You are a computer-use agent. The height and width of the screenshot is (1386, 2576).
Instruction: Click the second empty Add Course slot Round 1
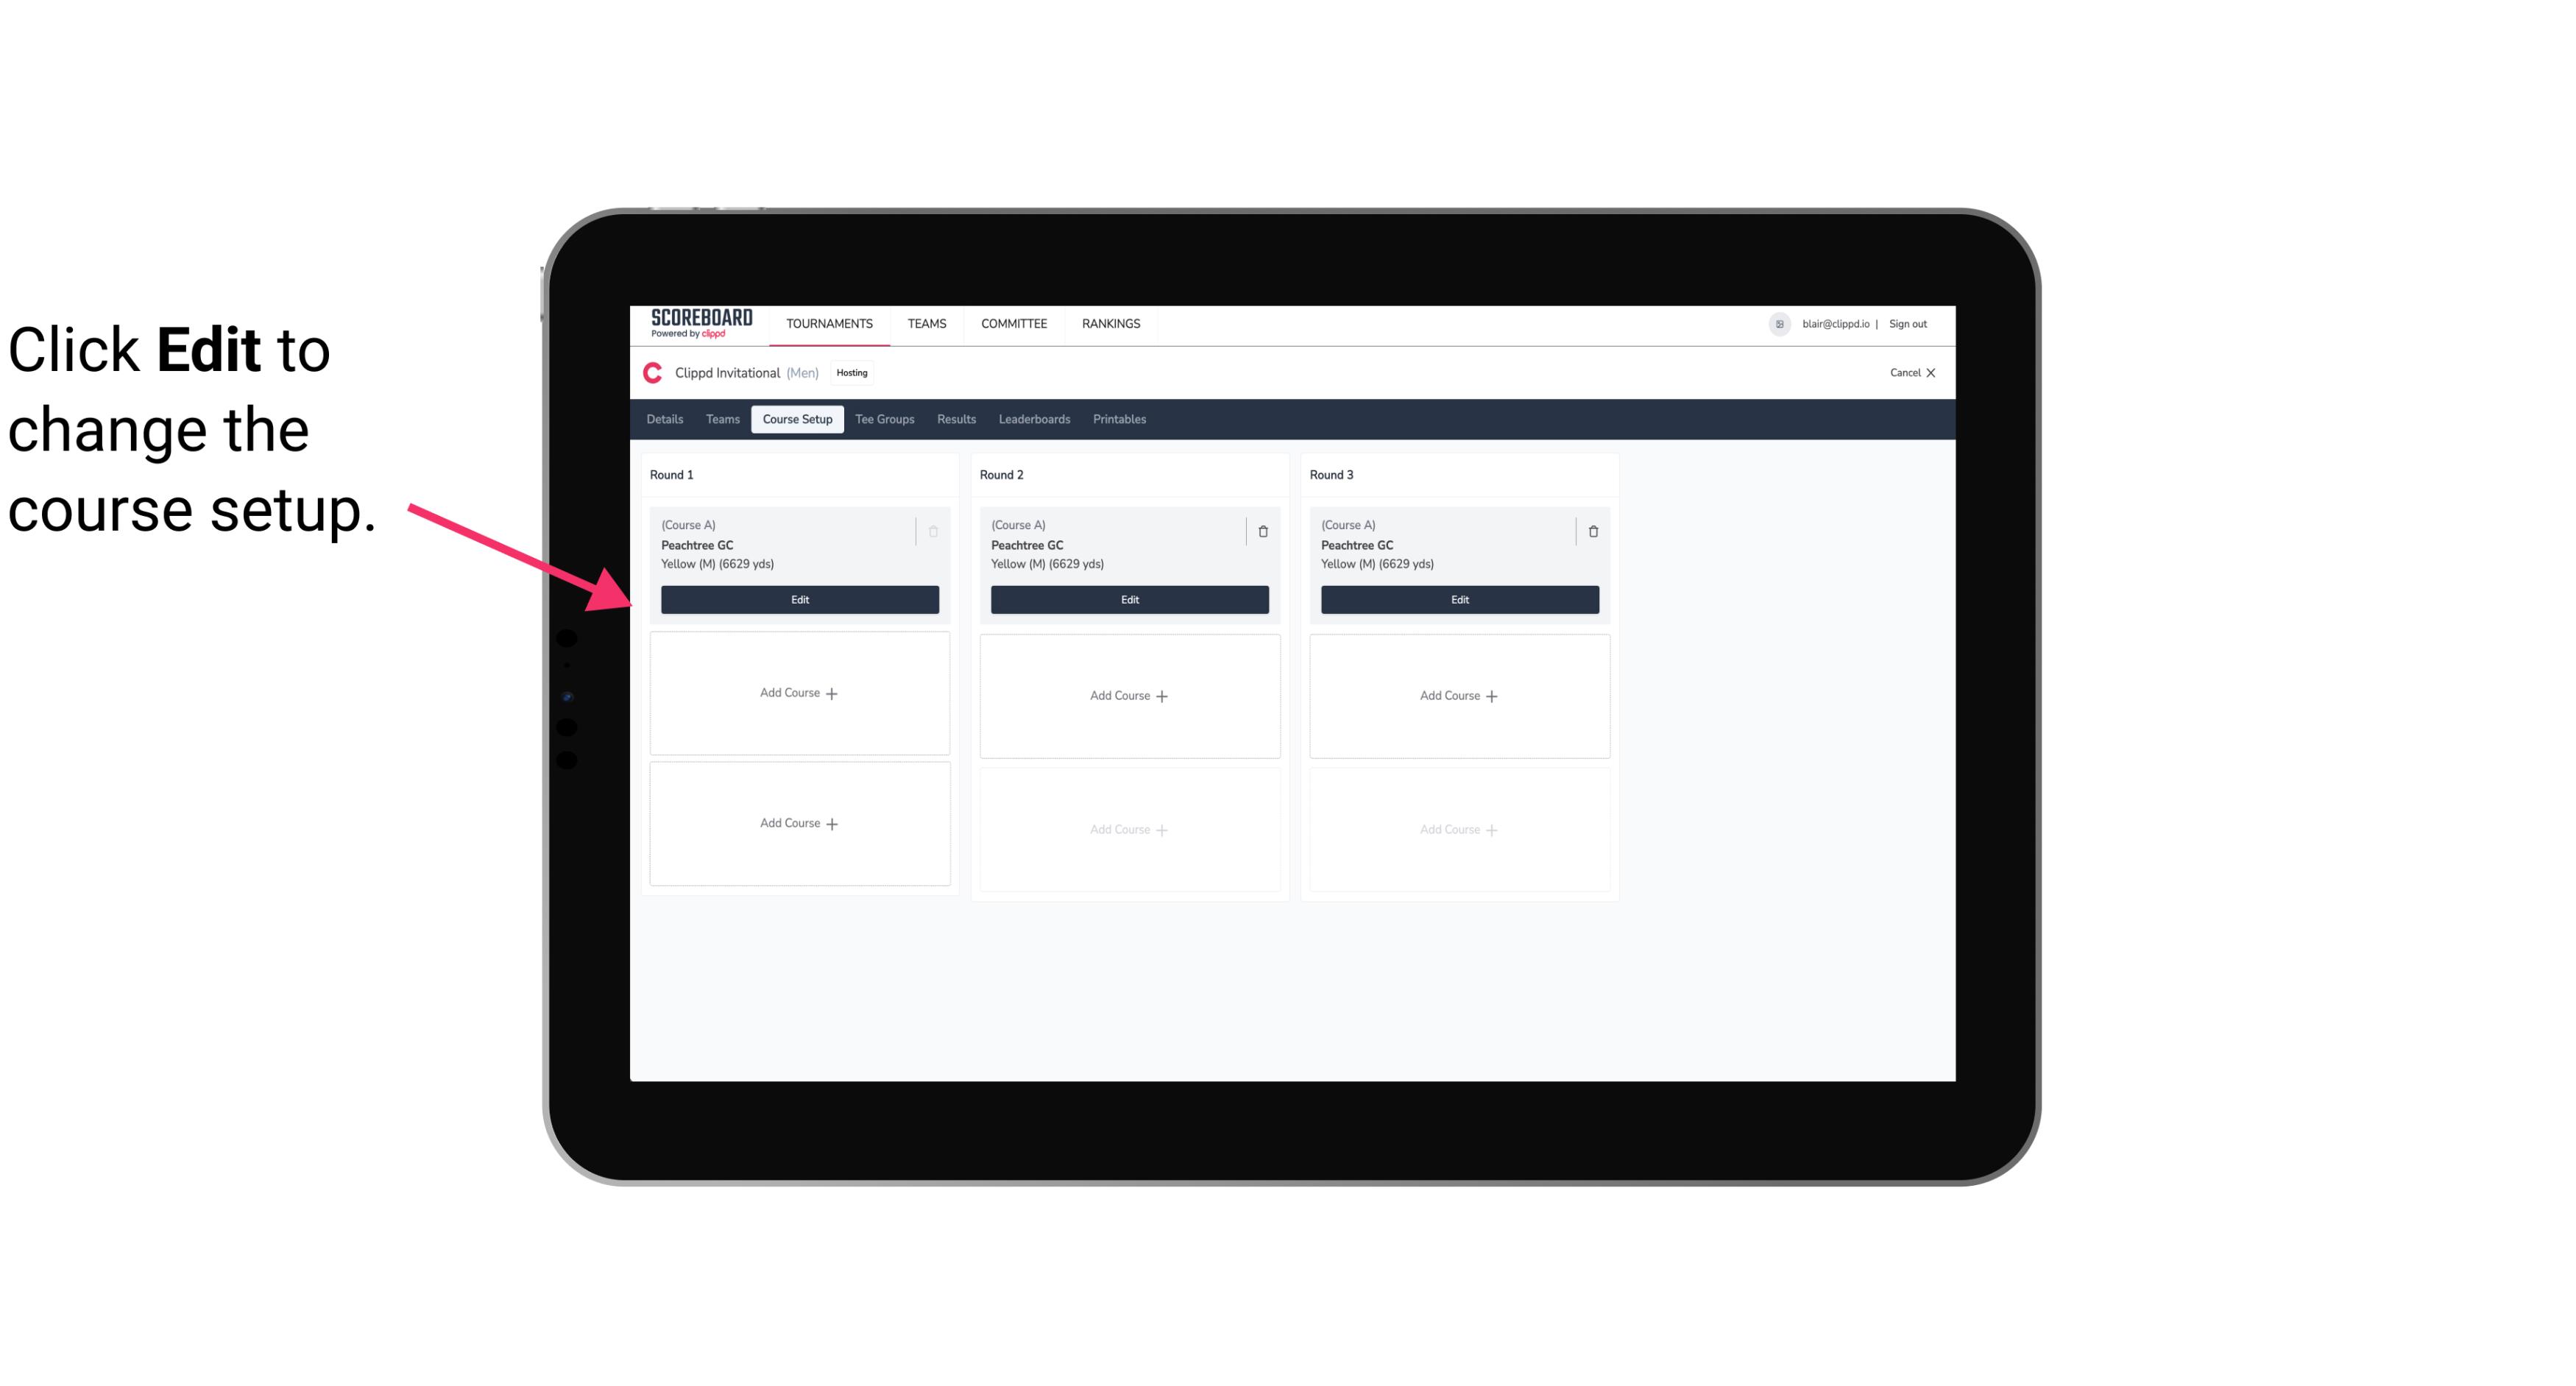(x=799, y=823)
